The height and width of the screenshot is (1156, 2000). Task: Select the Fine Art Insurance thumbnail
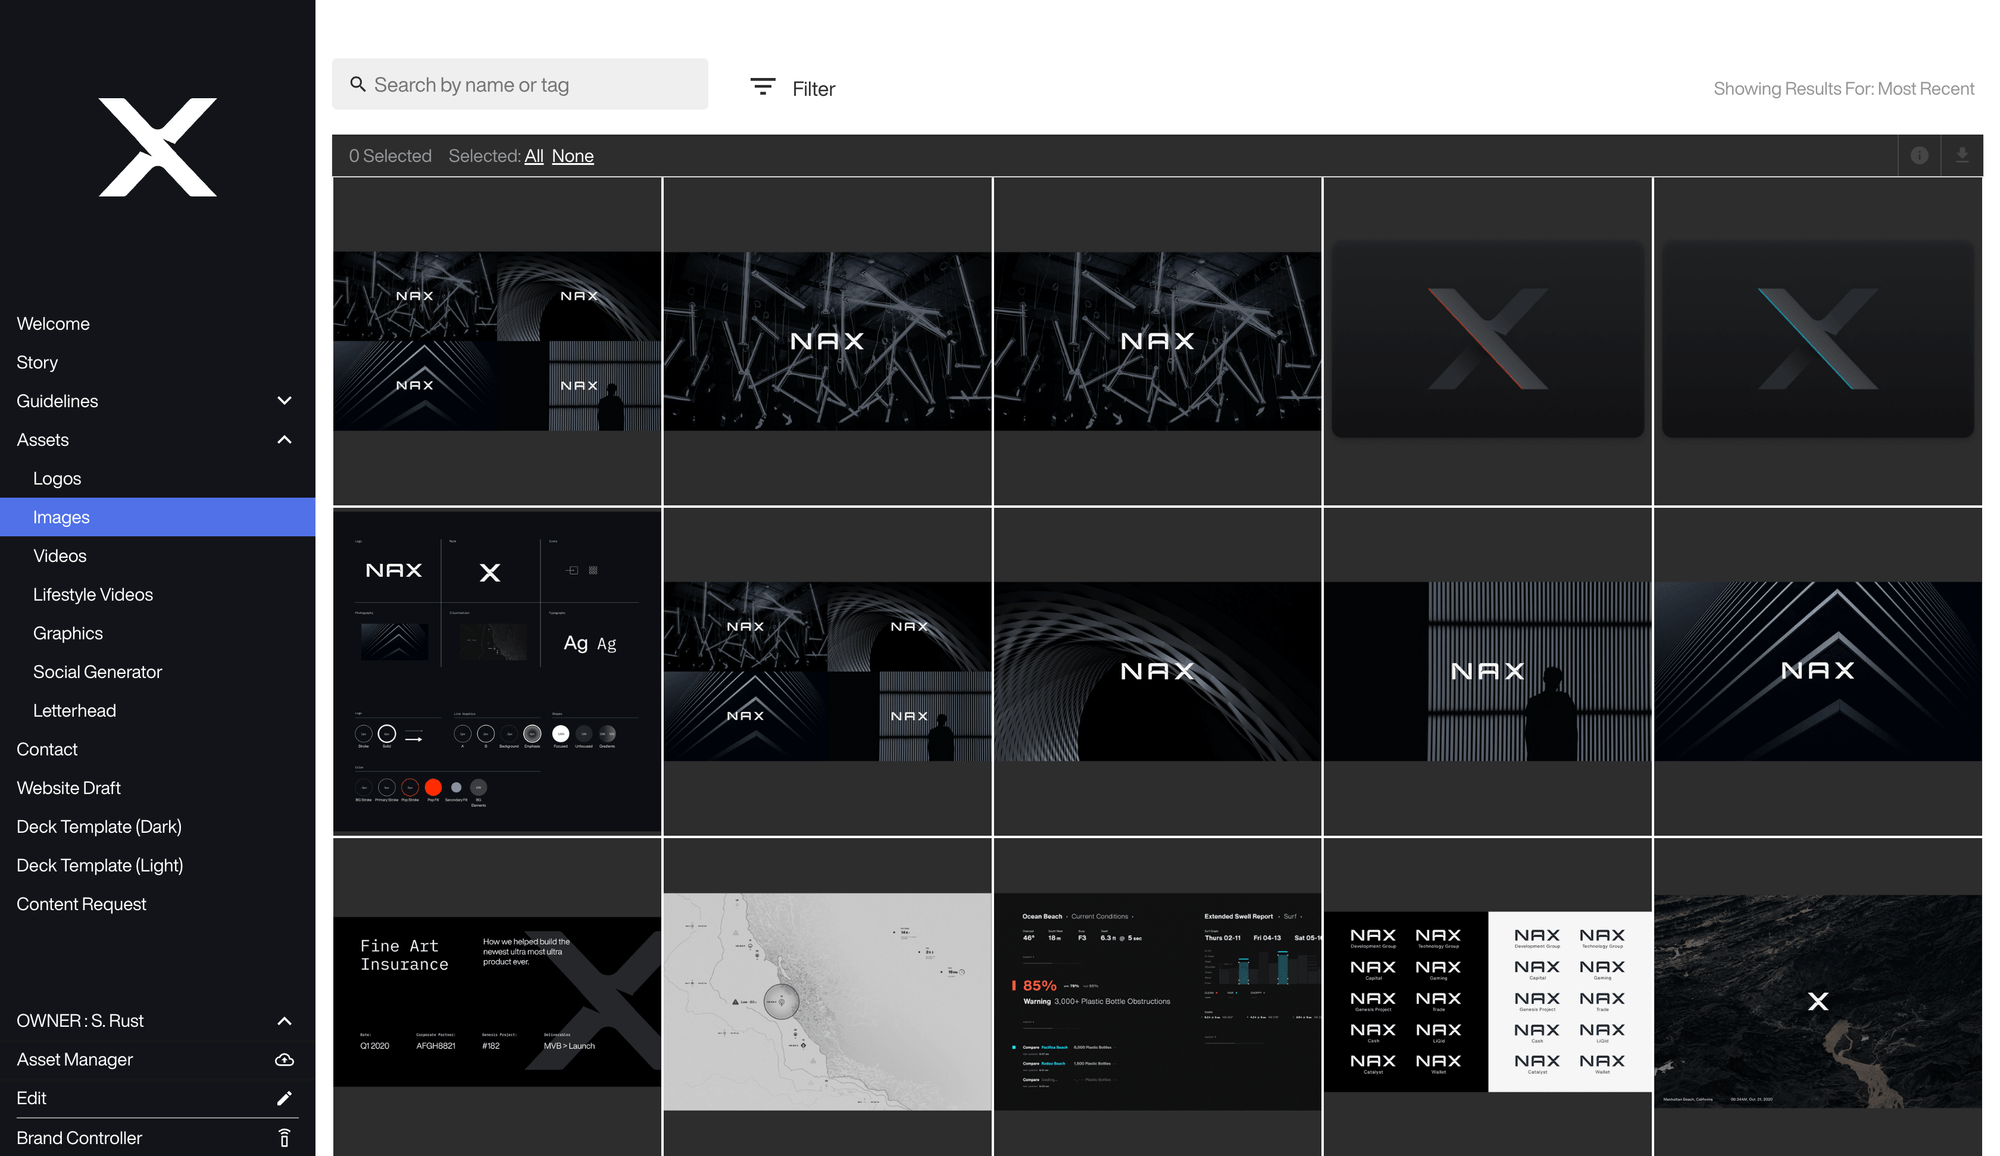pos(497,1000)
